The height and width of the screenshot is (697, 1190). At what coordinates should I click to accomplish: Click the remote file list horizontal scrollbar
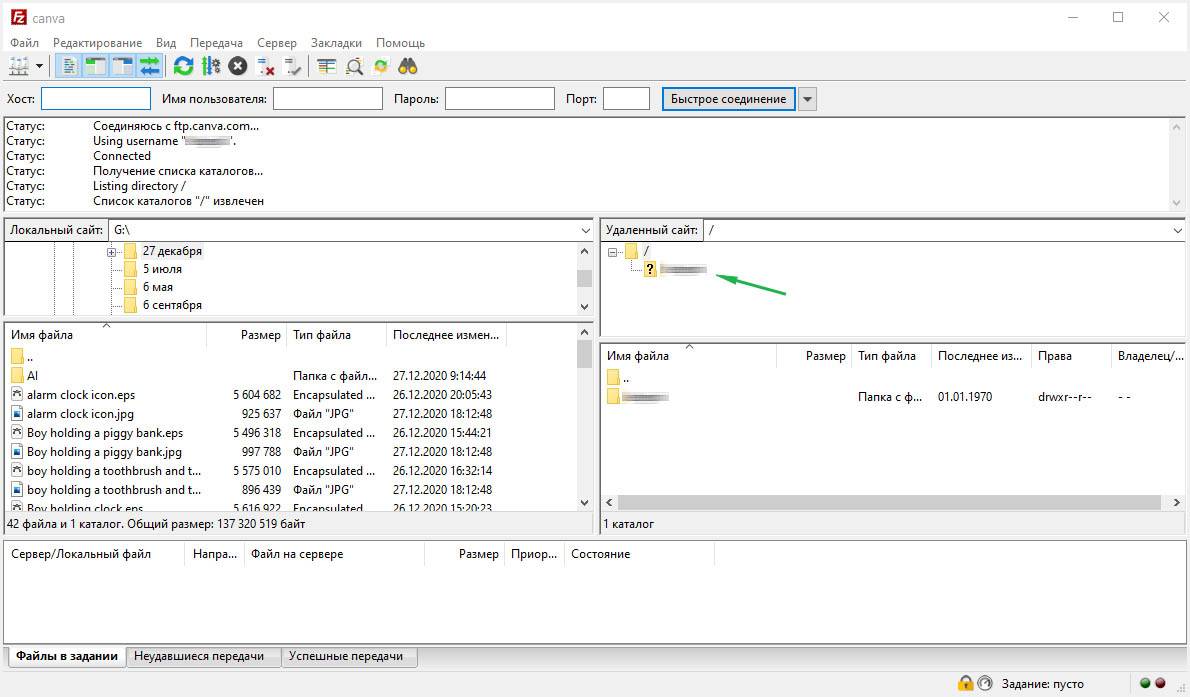tap(888, 502)
